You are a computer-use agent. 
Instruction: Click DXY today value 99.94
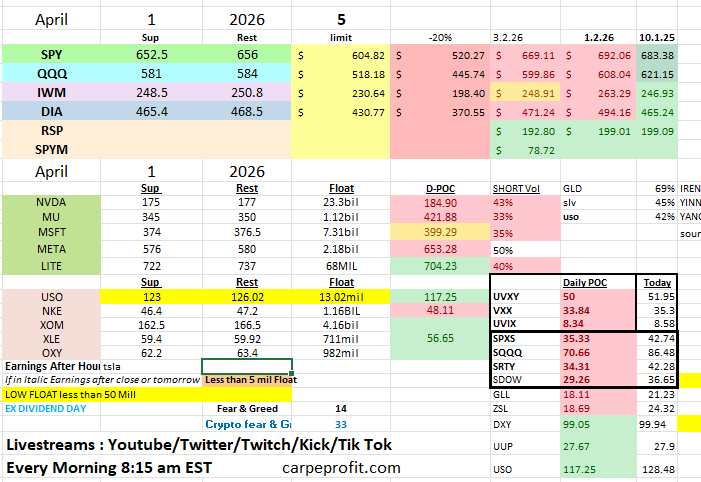point(657,424)
